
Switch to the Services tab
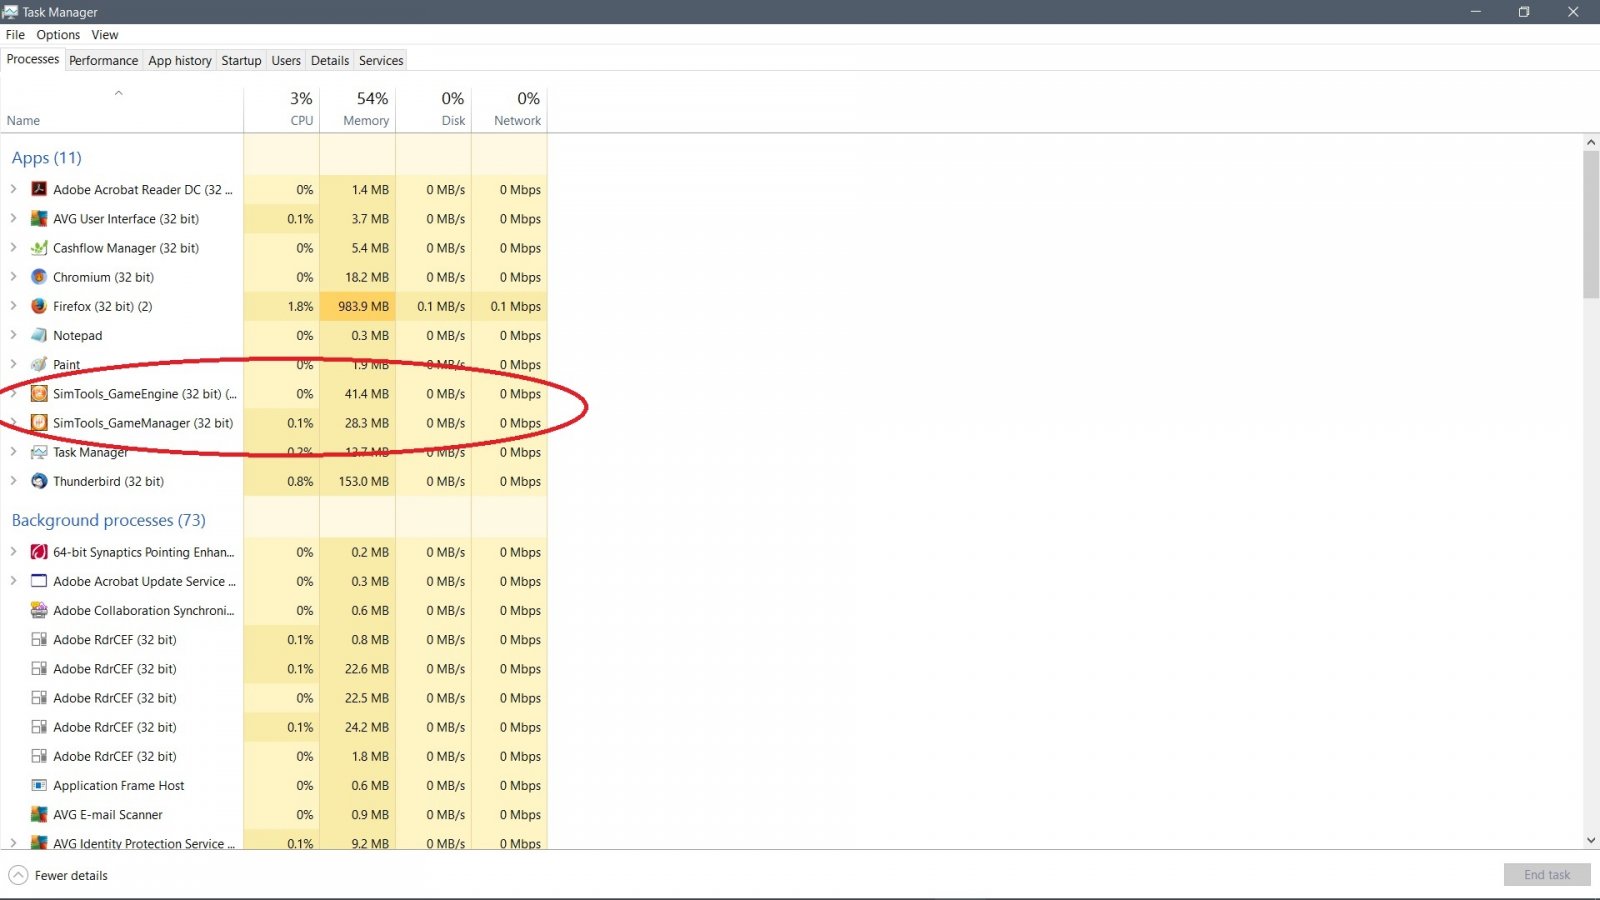coord(381,61)
